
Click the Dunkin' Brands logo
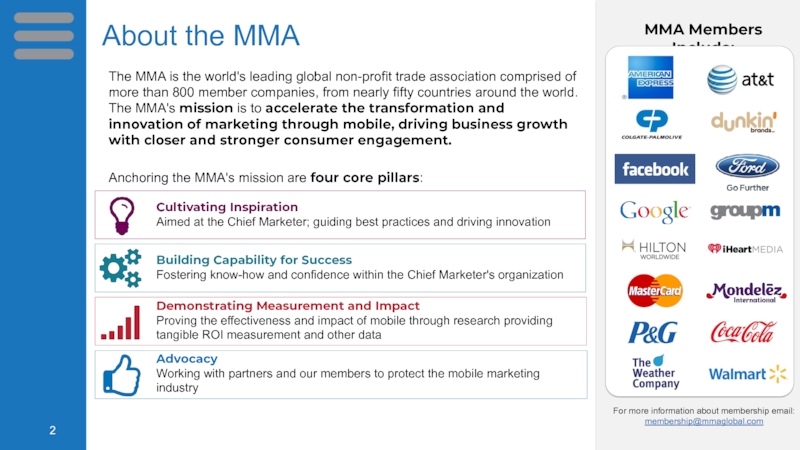click(x=744, y=122)
